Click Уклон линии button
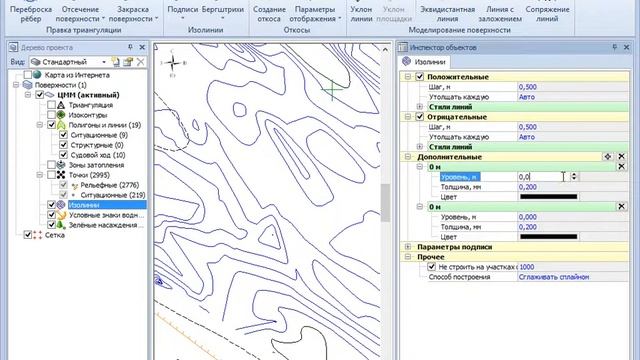Image resolution: width=640 pixels, height=360 pixels. tap(361, 14)
